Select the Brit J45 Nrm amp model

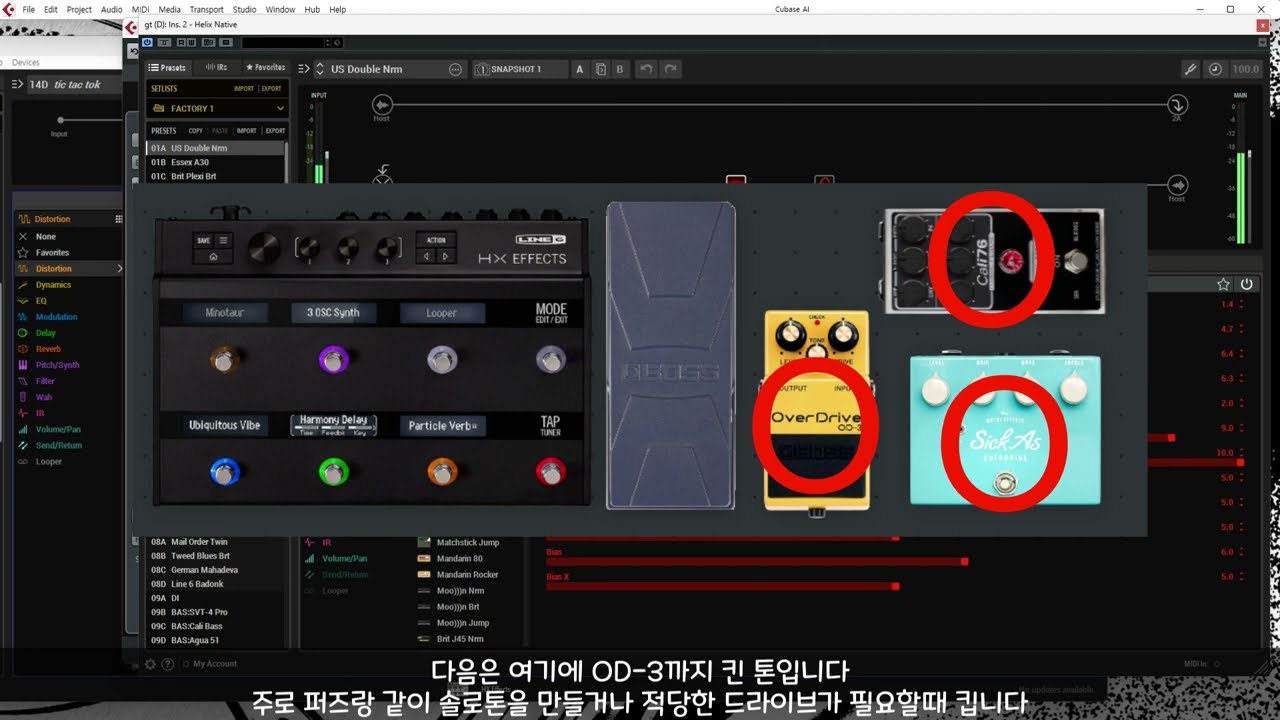click(460, 639)
